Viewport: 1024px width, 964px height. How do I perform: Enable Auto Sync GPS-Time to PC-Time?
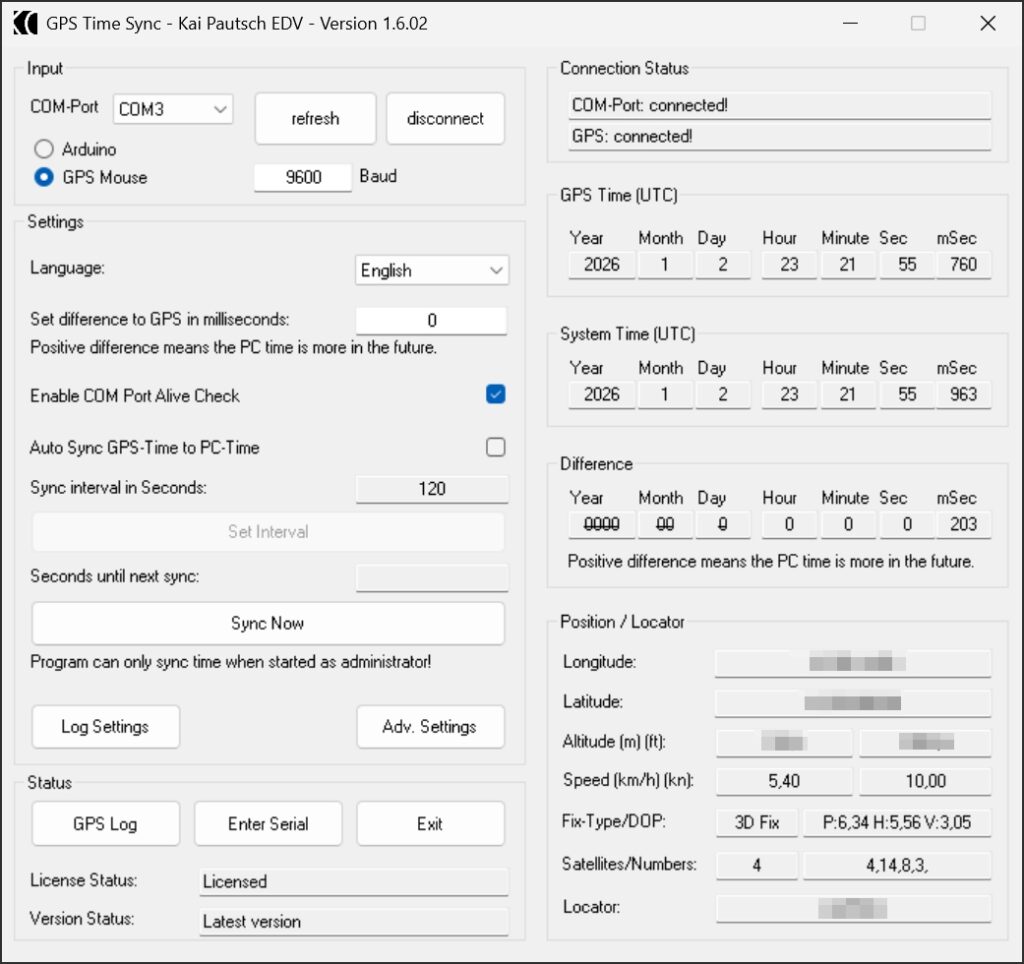[x=495, y=447]
